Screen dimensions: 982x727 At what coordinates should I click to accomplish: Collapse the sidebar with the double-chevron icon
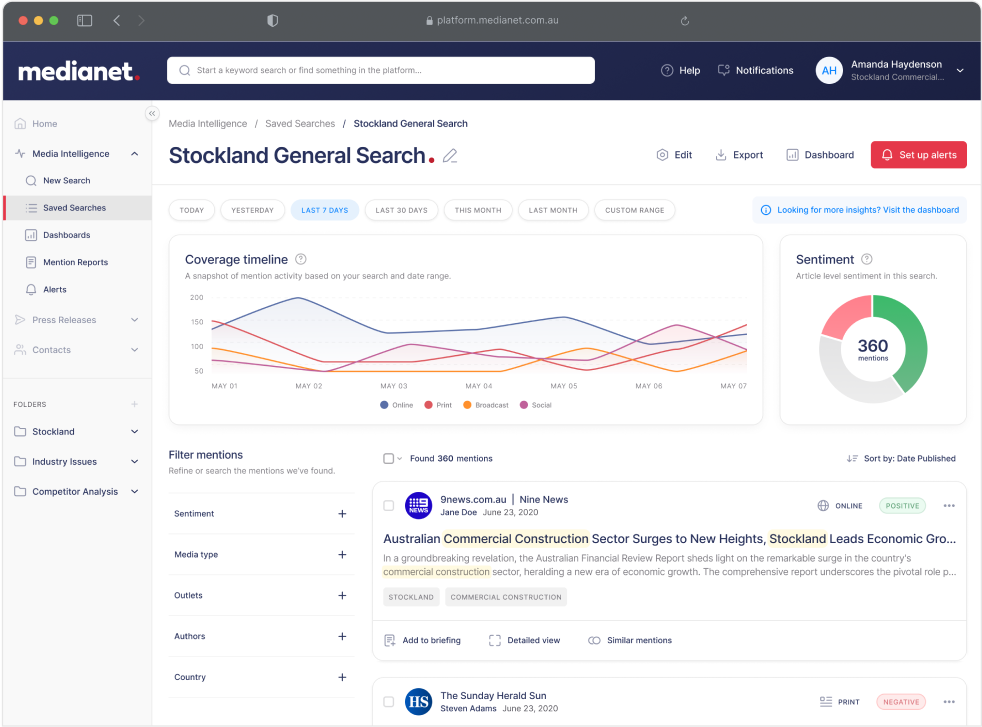[152, 114]
